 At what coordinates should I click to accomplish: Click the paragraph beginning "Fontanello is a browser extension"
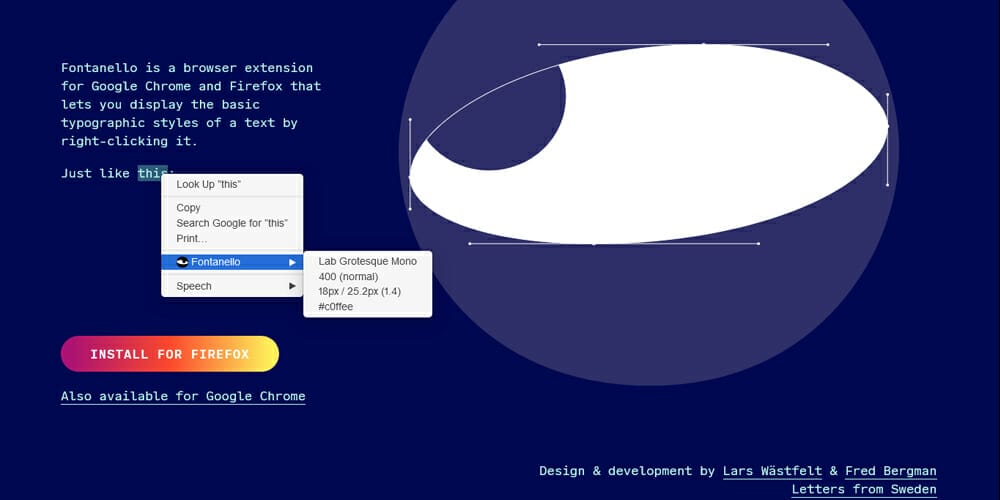click(x=191, y=105)
